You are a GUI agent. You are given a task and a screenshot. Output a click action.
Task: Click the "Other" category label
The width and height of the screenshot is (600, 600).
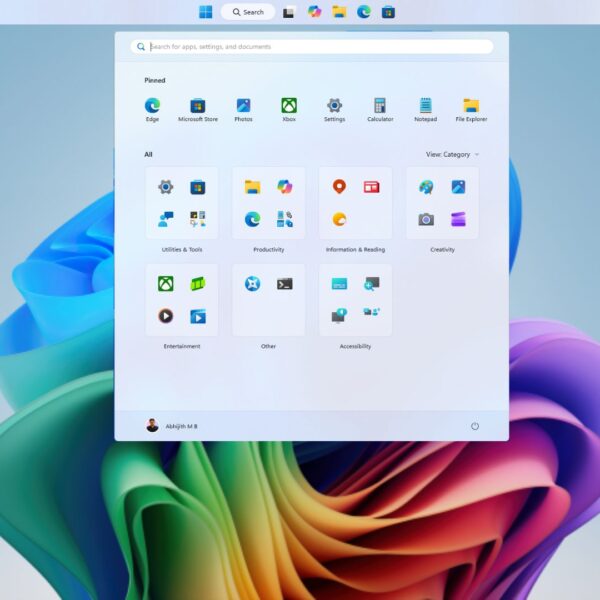click(268, 346)
